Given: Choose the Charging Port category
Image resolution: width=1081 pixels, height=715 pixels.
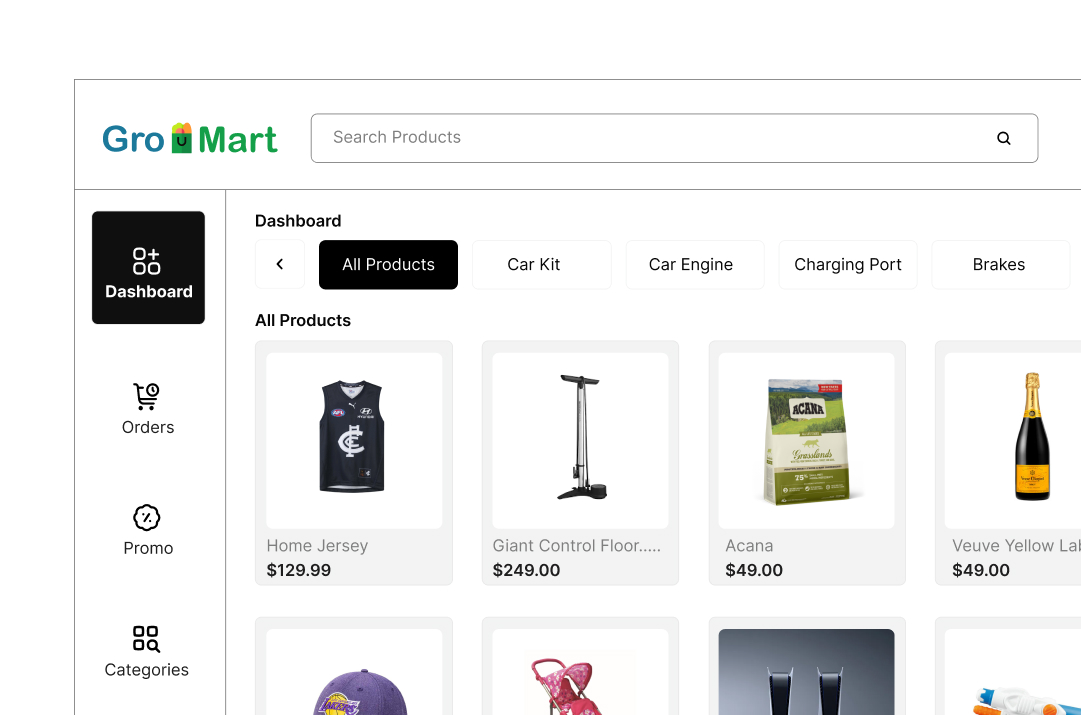Looking at the screenshot, I should coord(848,265).
